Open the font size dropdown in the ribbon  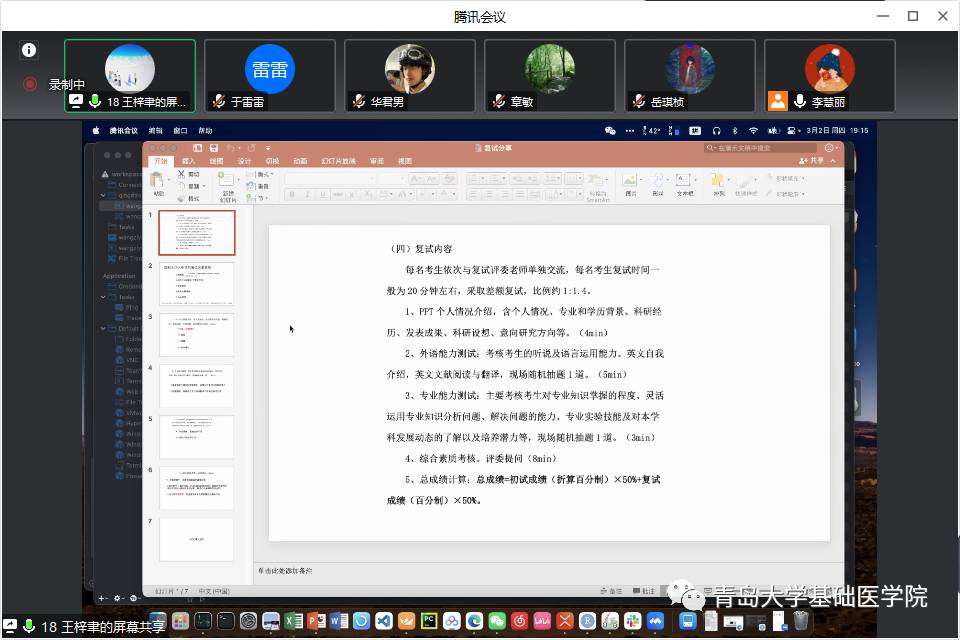(402, 177)
